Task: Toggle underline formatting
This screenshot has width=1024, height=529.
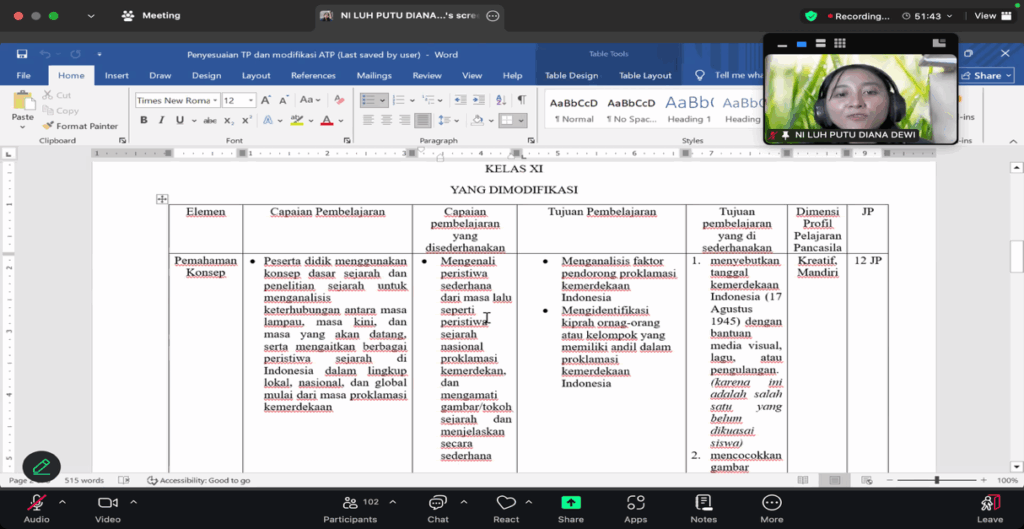Action: 178,120
